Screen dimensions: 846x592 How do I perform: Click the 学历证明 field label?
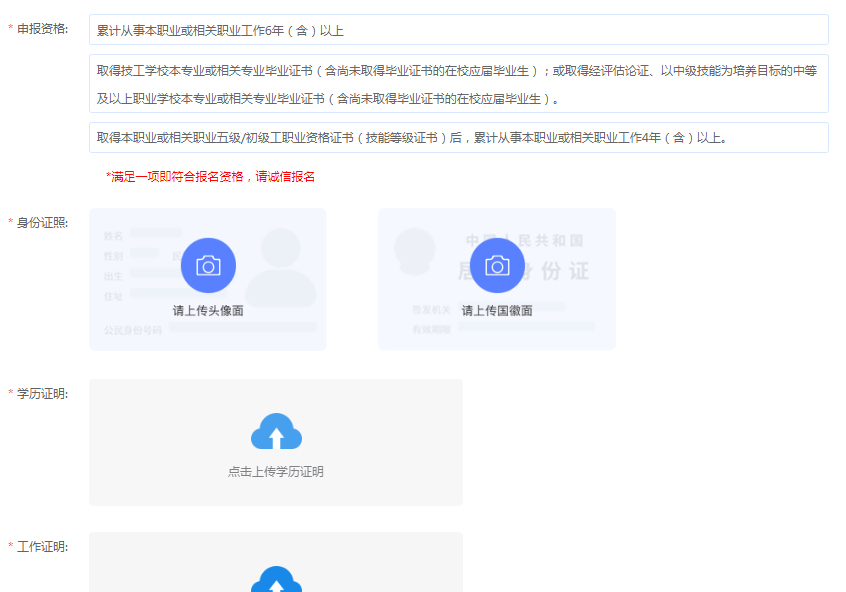tap(42, 394)
